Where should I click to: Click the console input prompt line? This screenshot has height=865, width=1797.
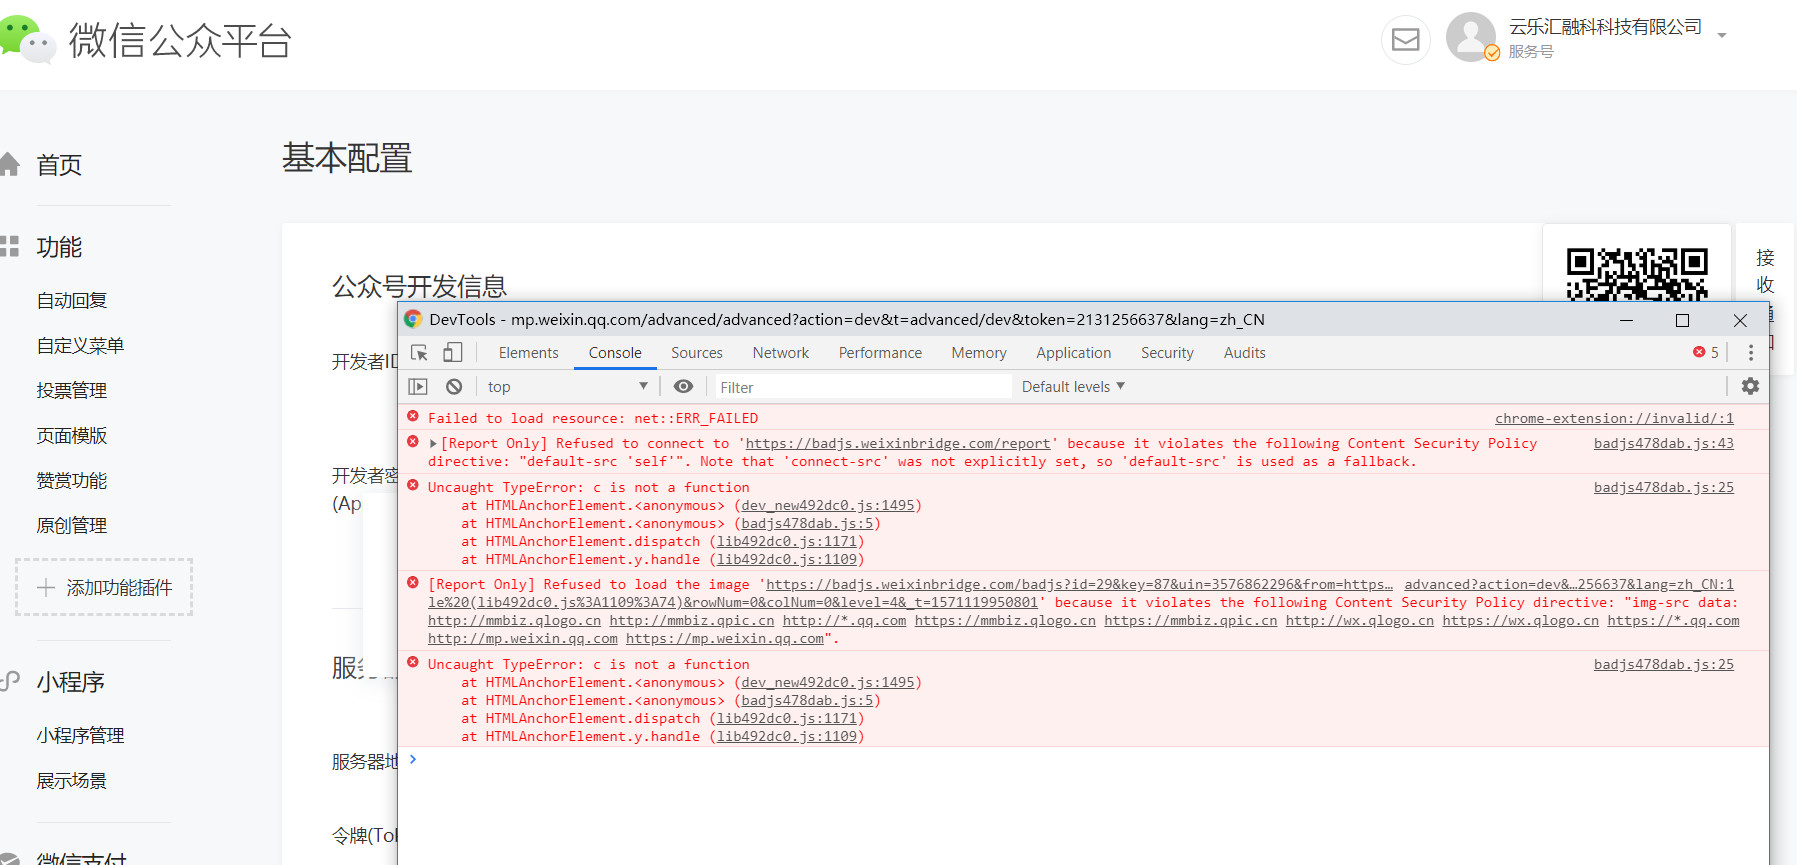click(x=1083, y=760)
